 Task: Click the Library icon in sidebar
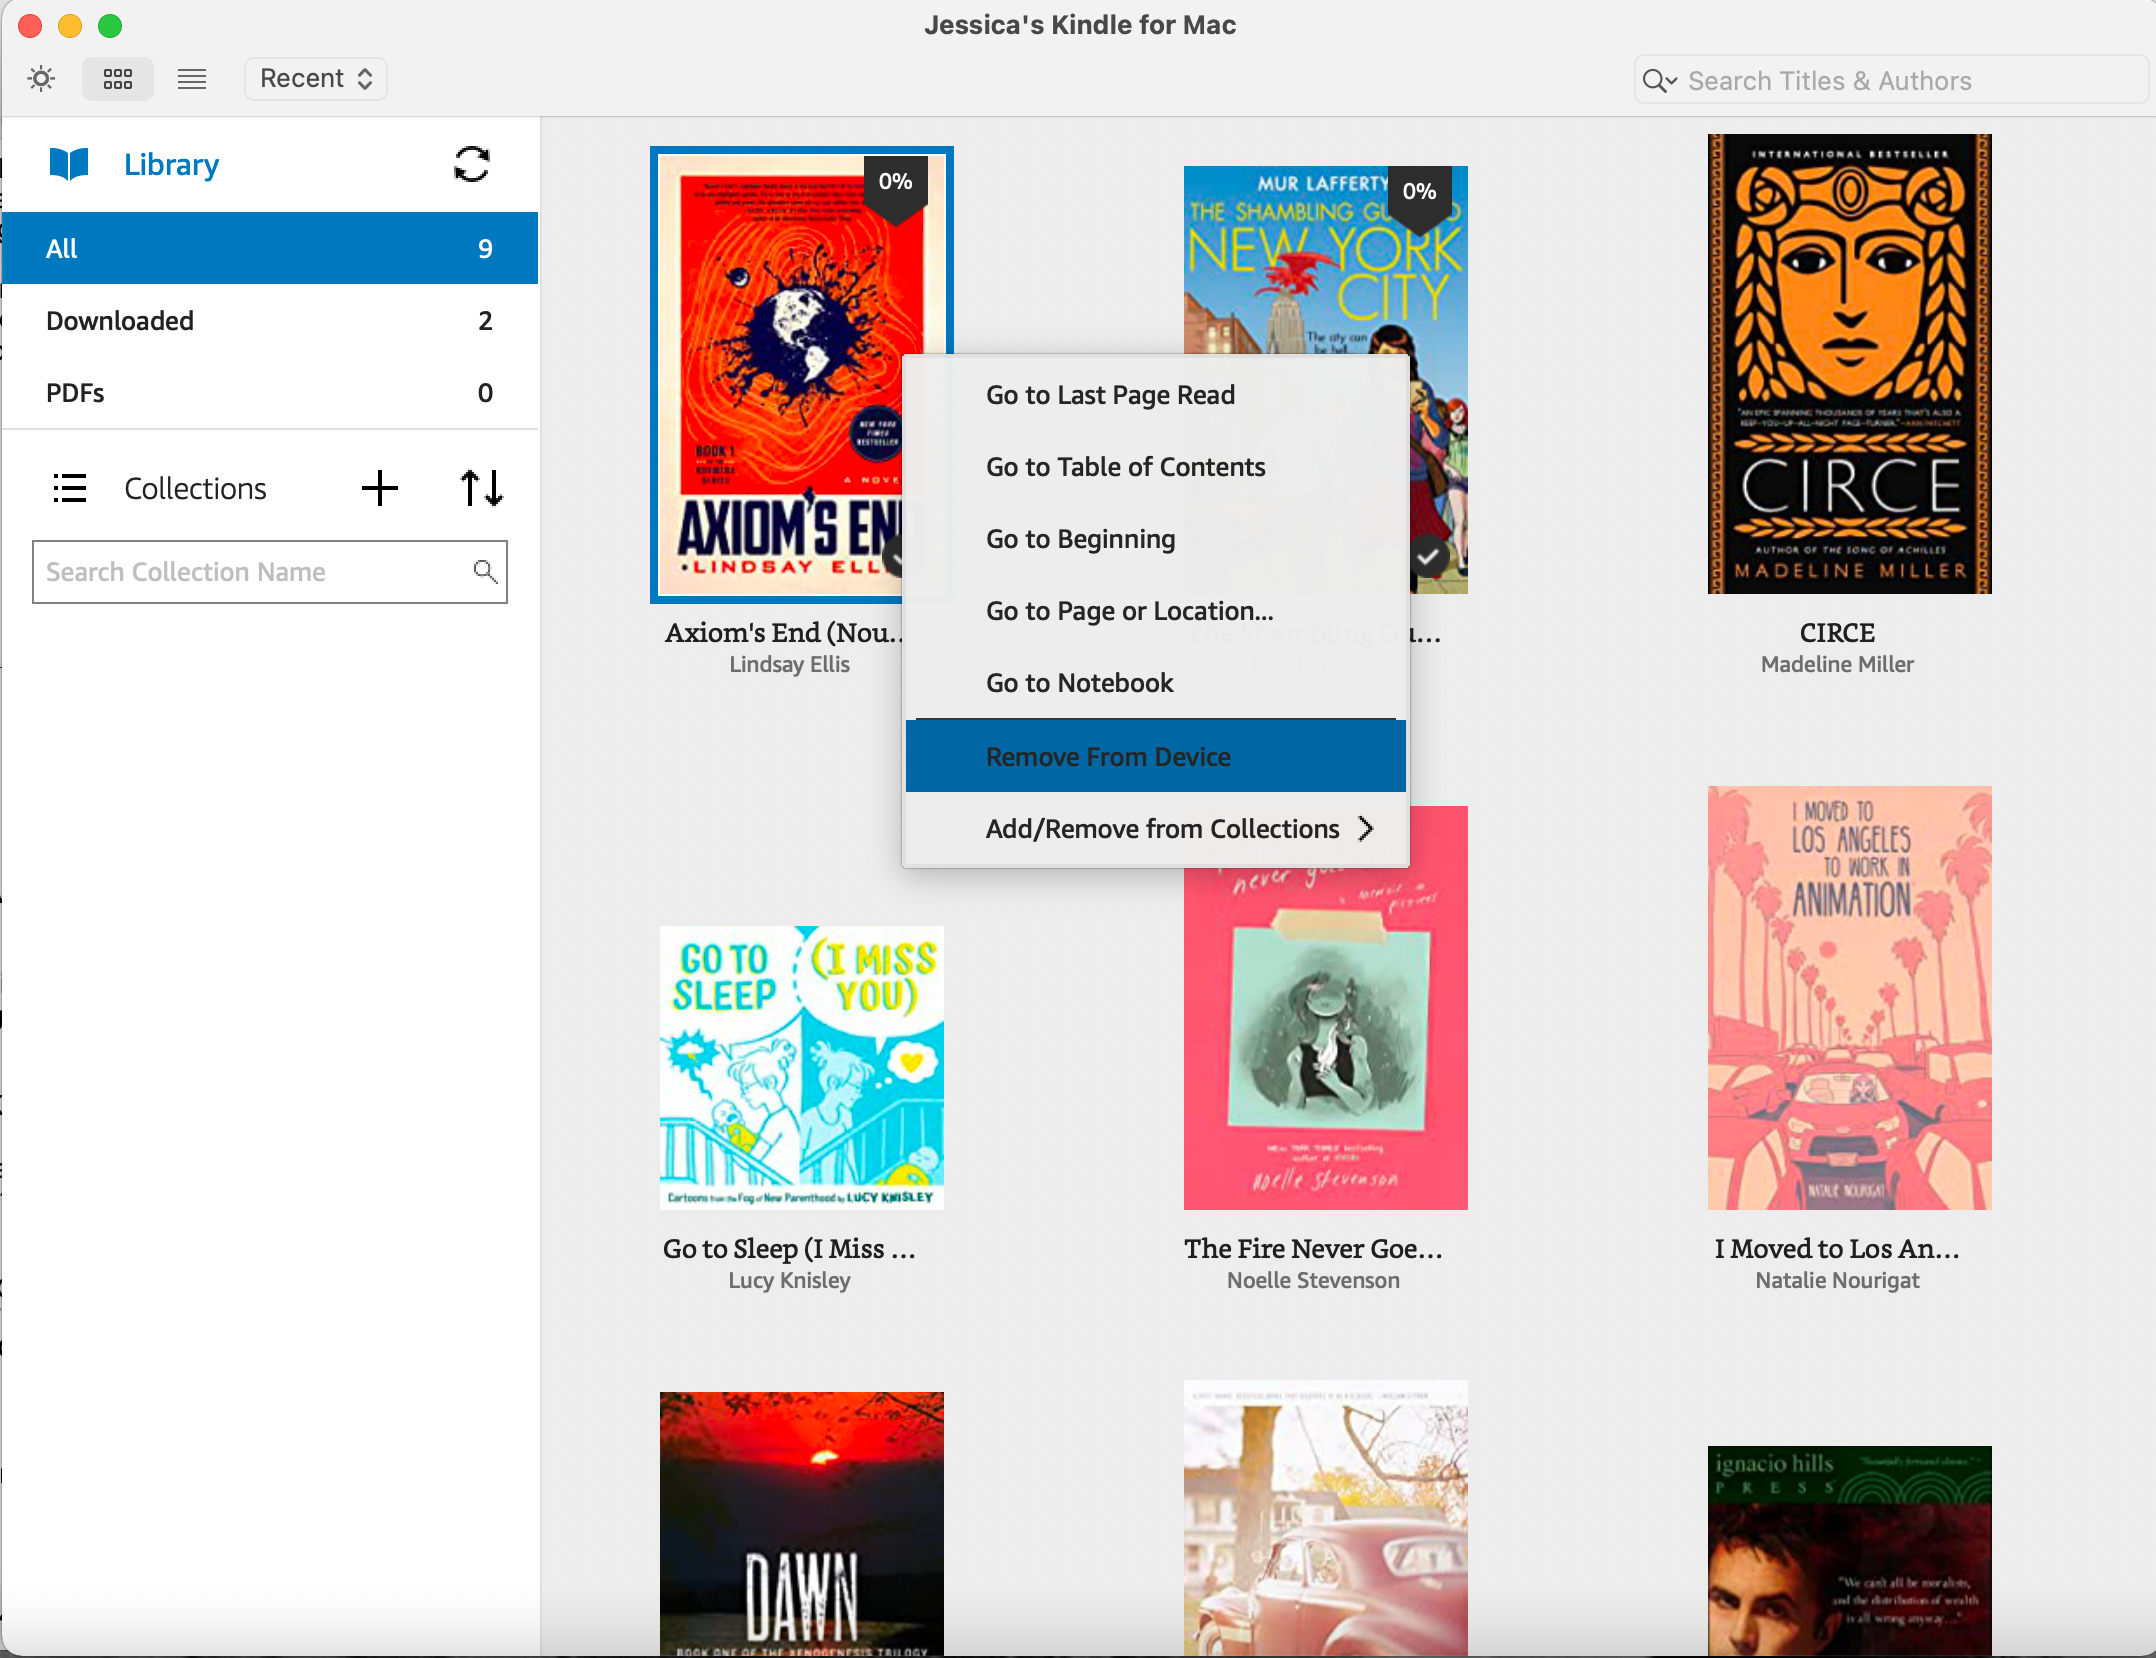pyautogui.click(x=70, y=165)
